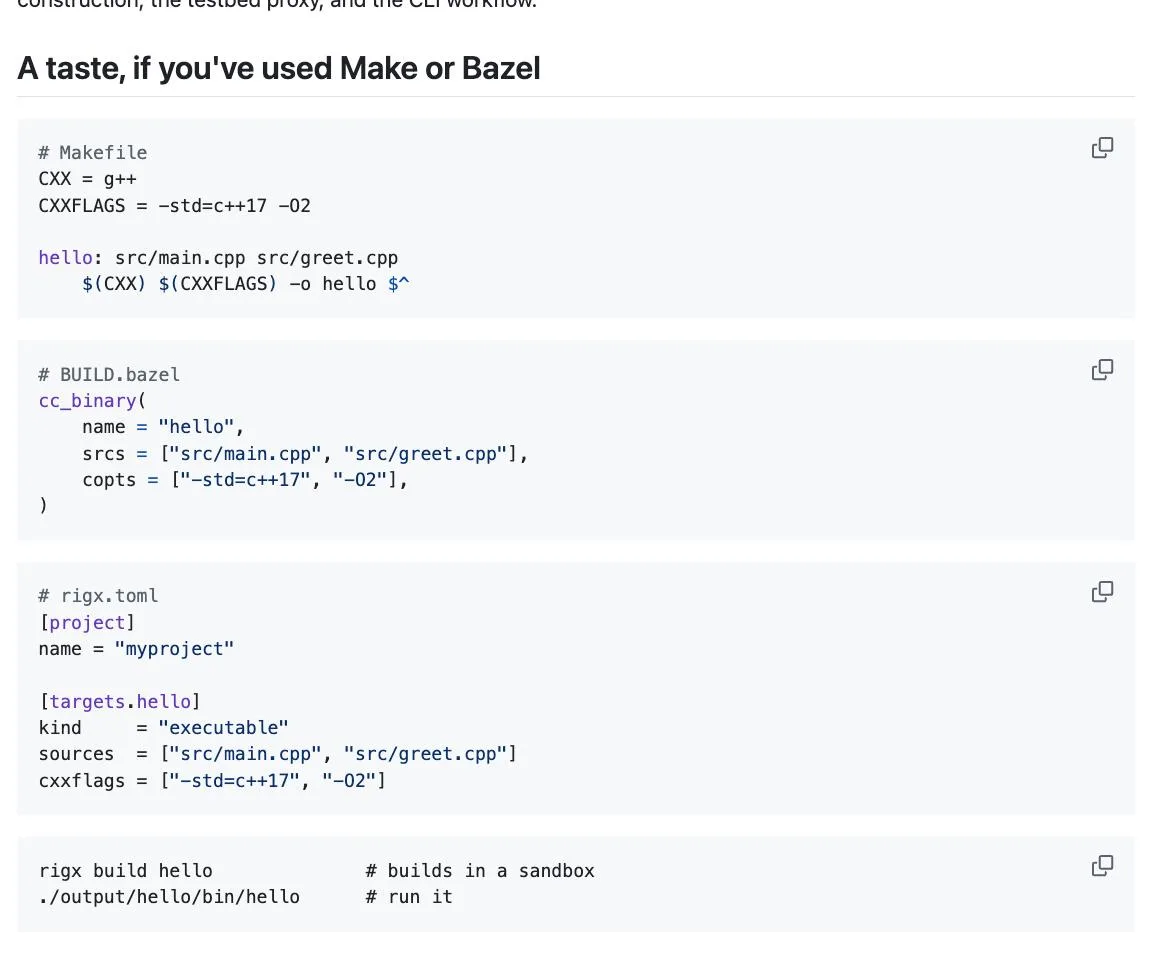The image size is (1164, 958).
Task: Click the 'CXXFLAGS = -std=c++17 -O2' line
Action: (x=174, y=206)
